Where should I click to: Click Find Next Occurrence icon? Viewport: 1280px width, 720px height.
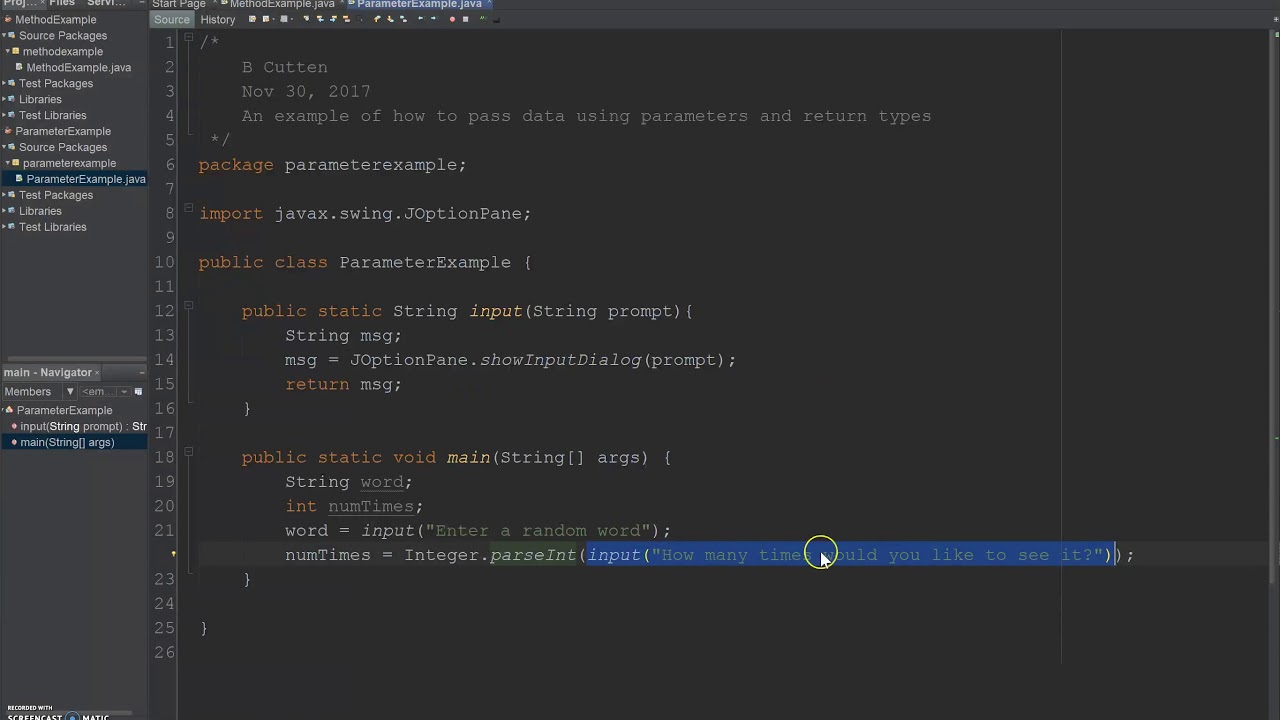click(x=333, y=19)
